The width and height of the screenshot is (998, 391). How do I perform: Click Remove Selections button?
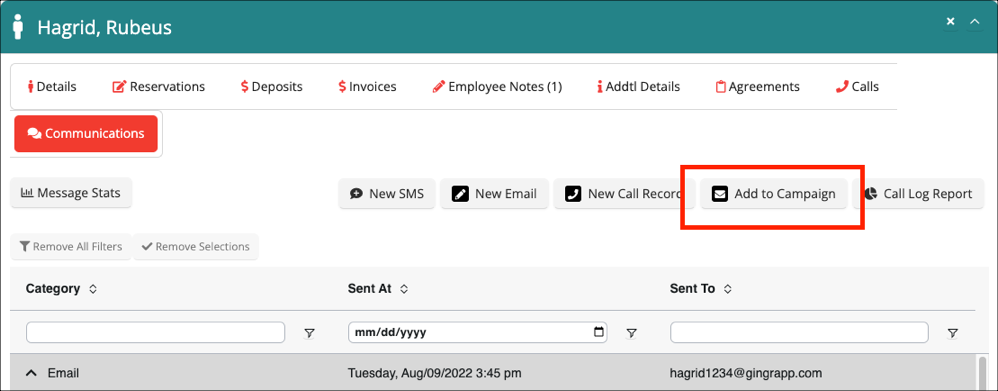point(195,246)
